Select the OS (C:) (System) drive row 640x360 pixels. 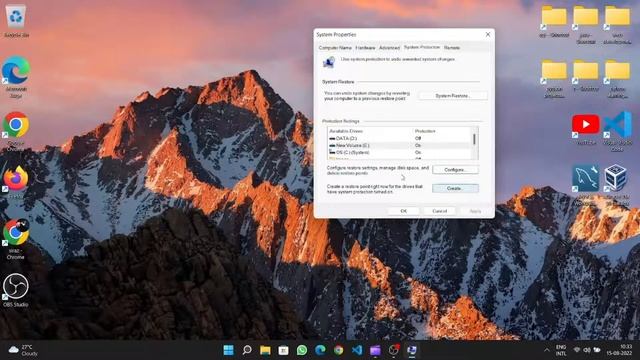point(399,152)
